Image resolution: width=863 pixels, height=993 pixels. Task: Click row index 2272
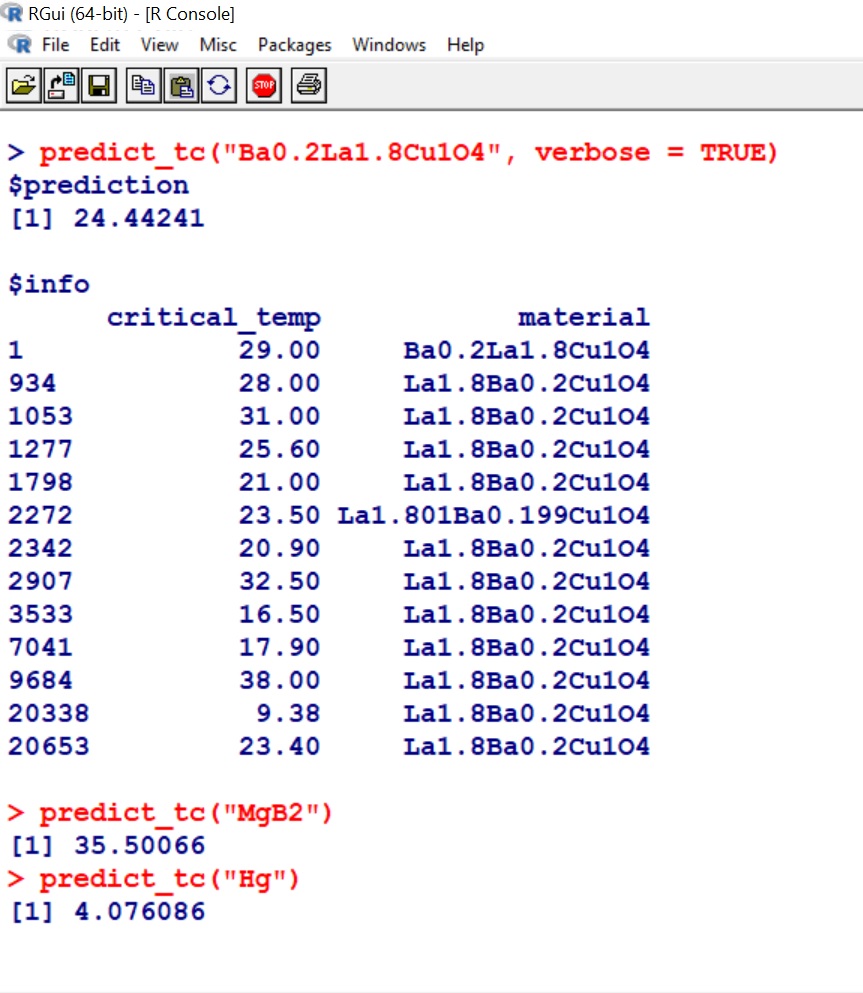[41, 515]
